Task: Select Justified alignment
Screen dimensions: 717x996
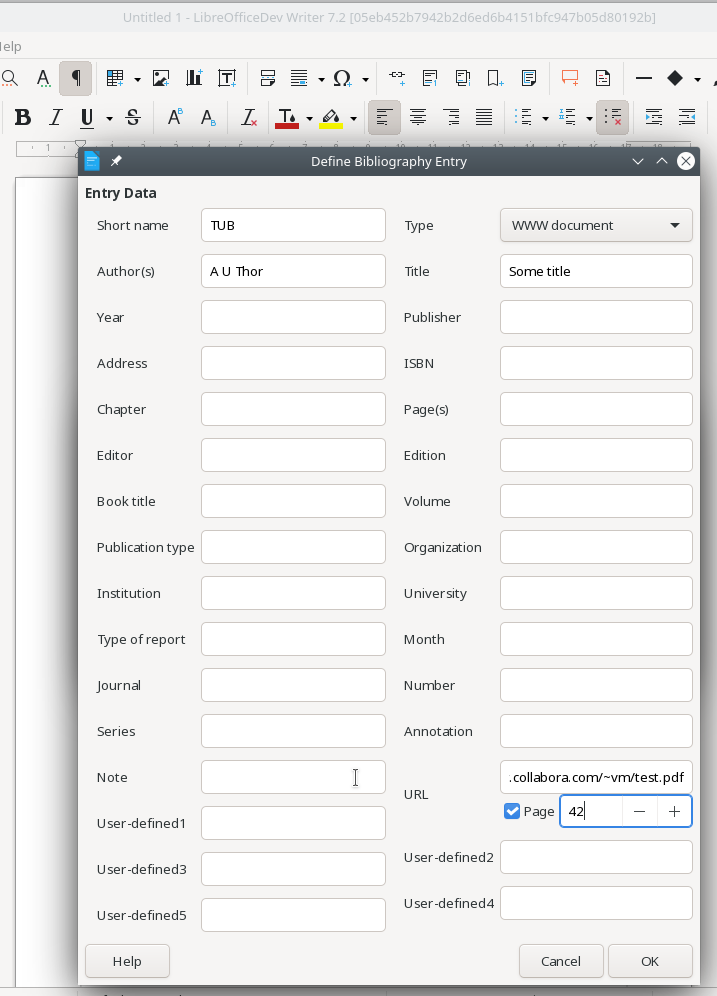Action: coord(484,118)
